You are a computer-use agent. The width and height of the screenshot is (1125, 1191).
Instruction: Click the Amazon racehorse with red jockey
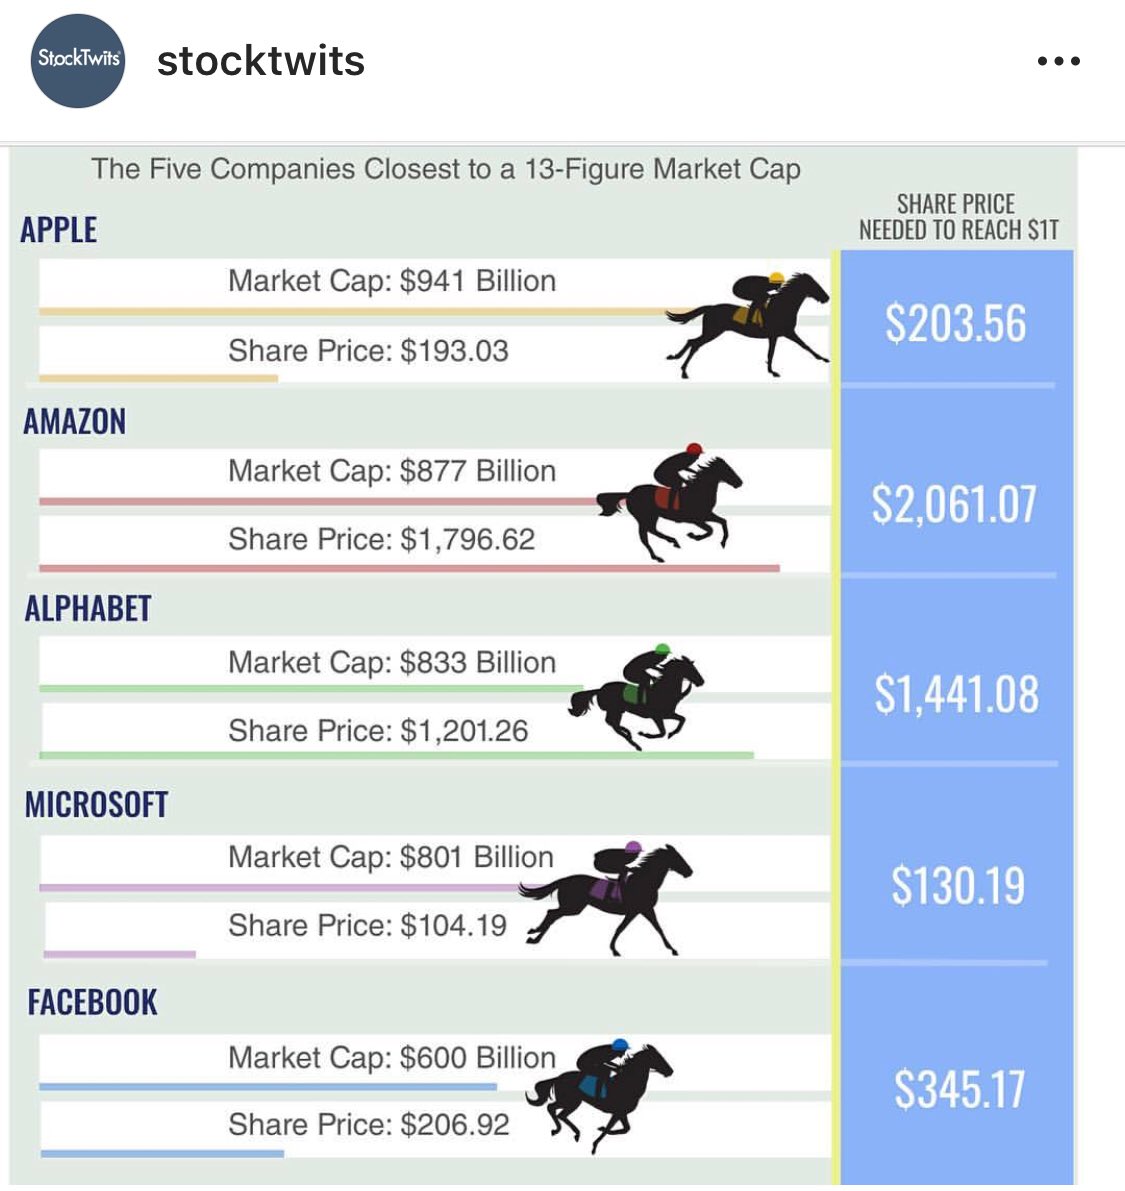tap(669, 502)
